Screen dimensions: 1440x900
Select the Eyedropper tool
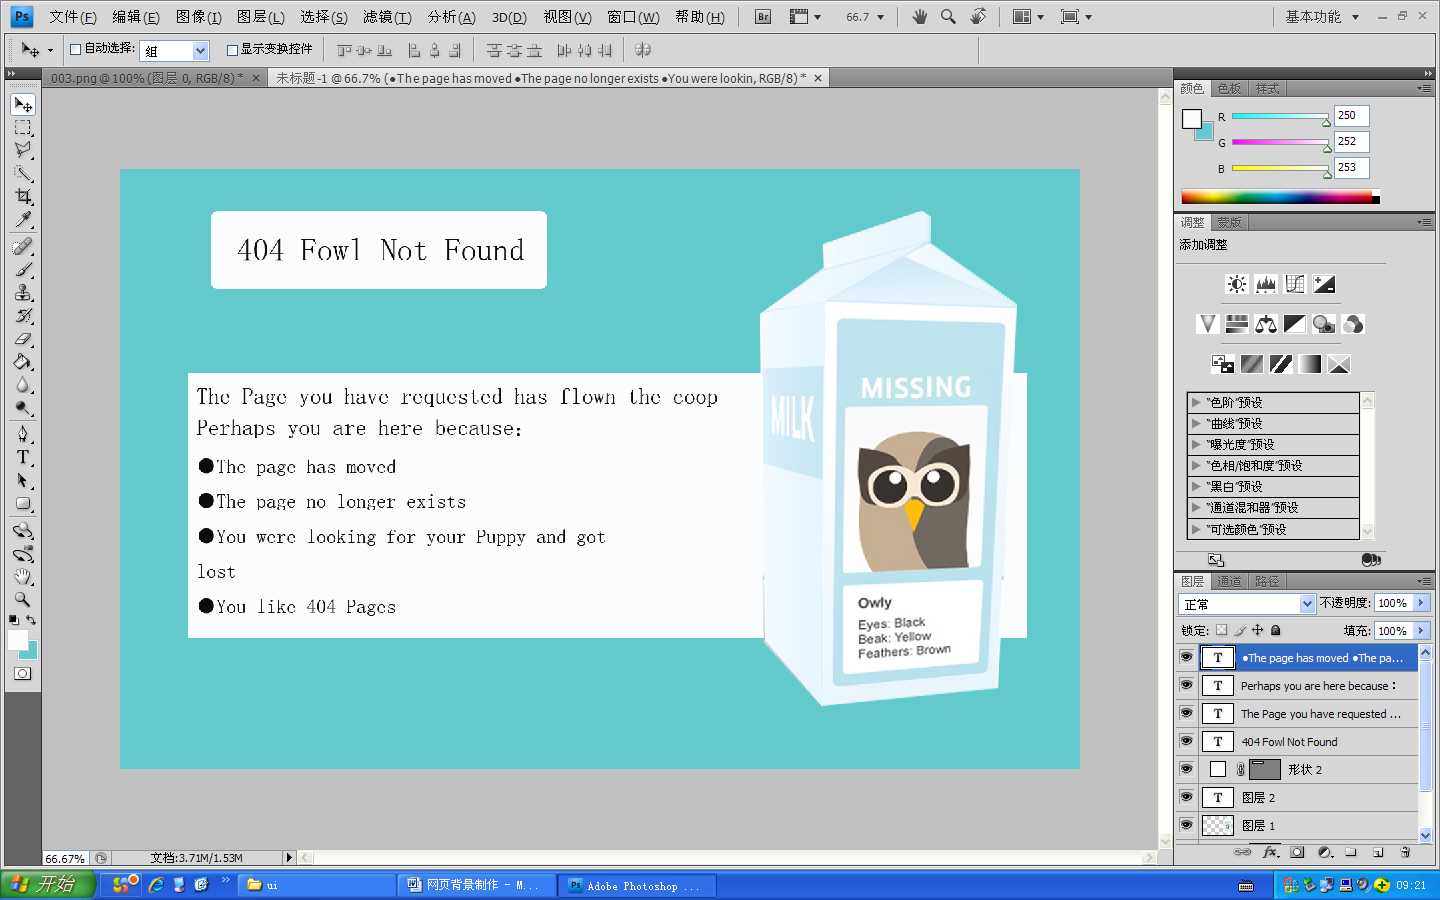pos(23,219)
